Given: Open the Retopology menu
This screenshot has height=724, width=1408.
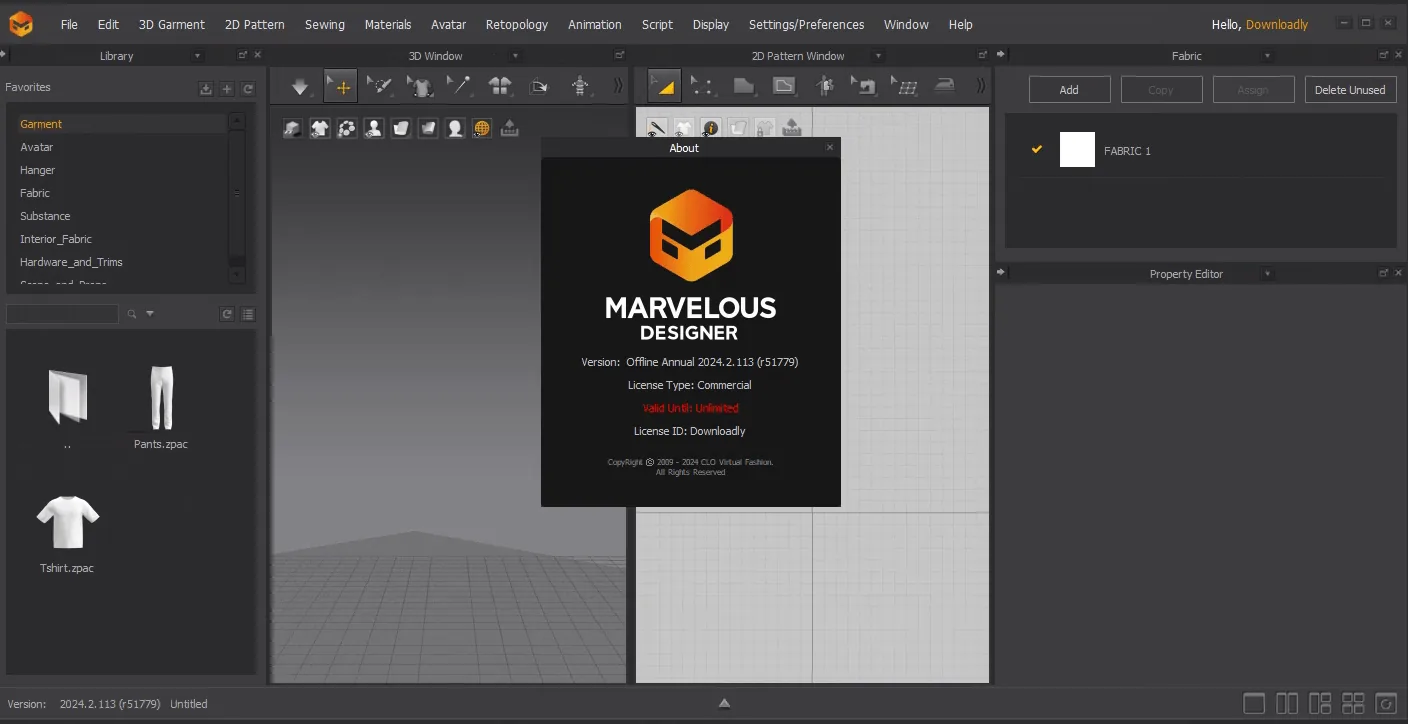Looking at the screenshot, I should pos(517,24).
